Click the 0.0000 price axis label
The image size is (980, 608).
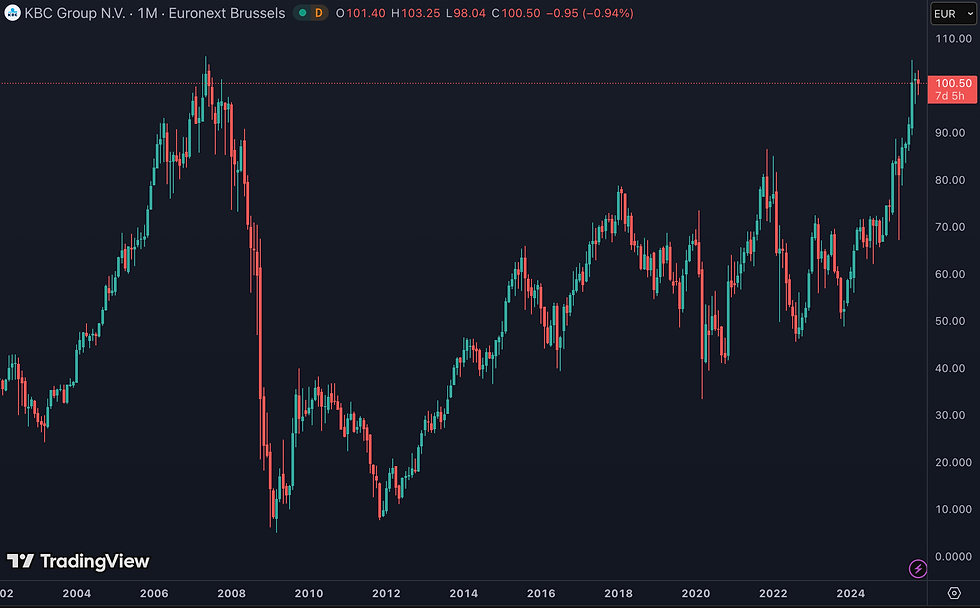coord(953,557)
